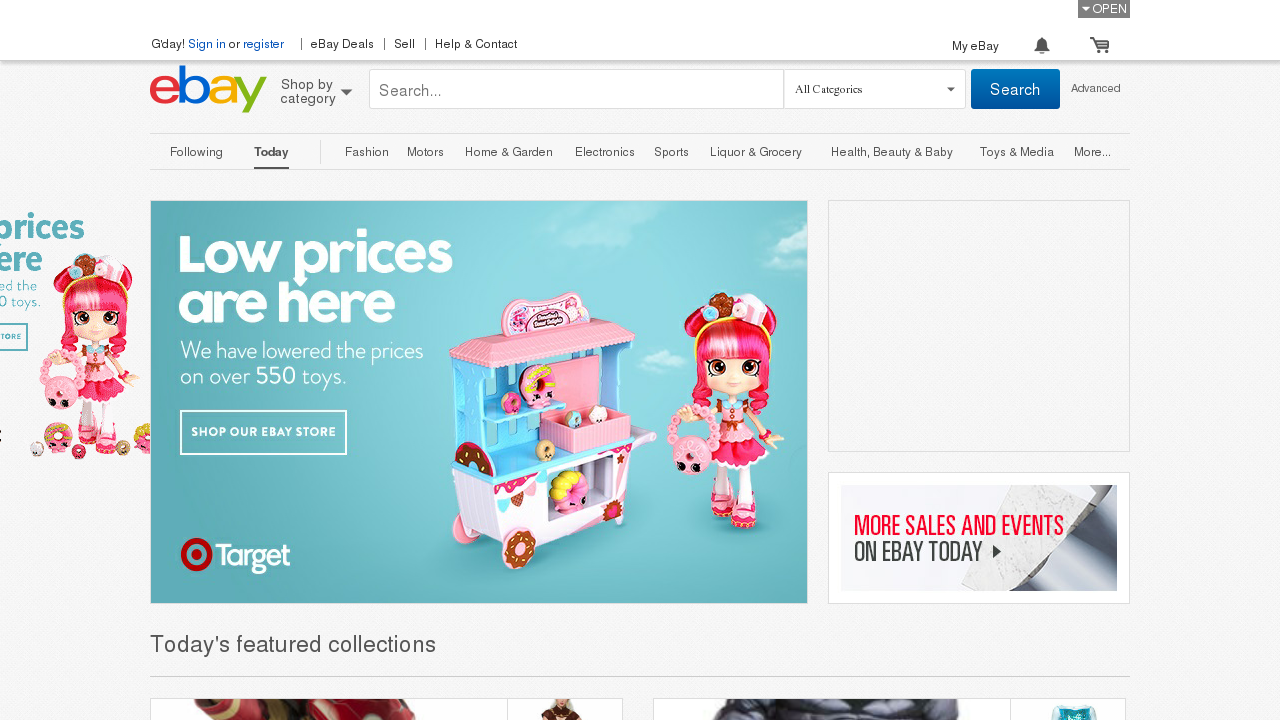The width and height of the screenshot is (1280, 720).
Task: Open the Liquor & Grocery category
Action: click(x=756, y=152)
